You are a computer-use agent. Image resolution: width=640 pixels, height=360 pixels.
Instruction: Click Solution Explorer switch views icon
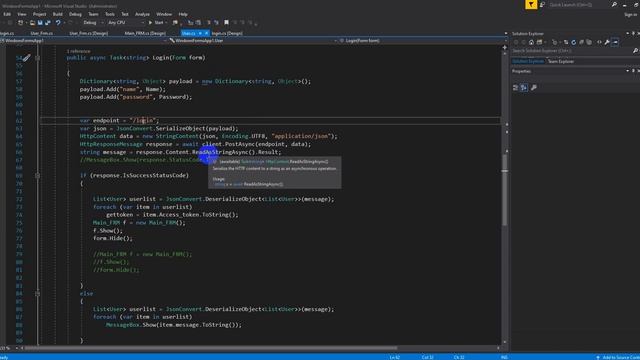click(540, 42)
